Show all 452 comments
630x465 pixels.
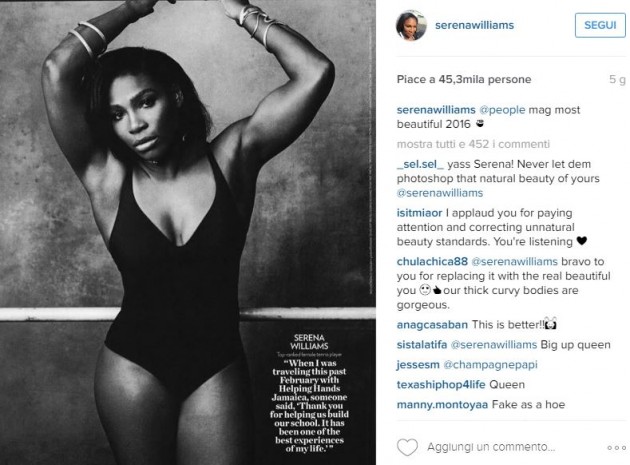pos(473,144)
